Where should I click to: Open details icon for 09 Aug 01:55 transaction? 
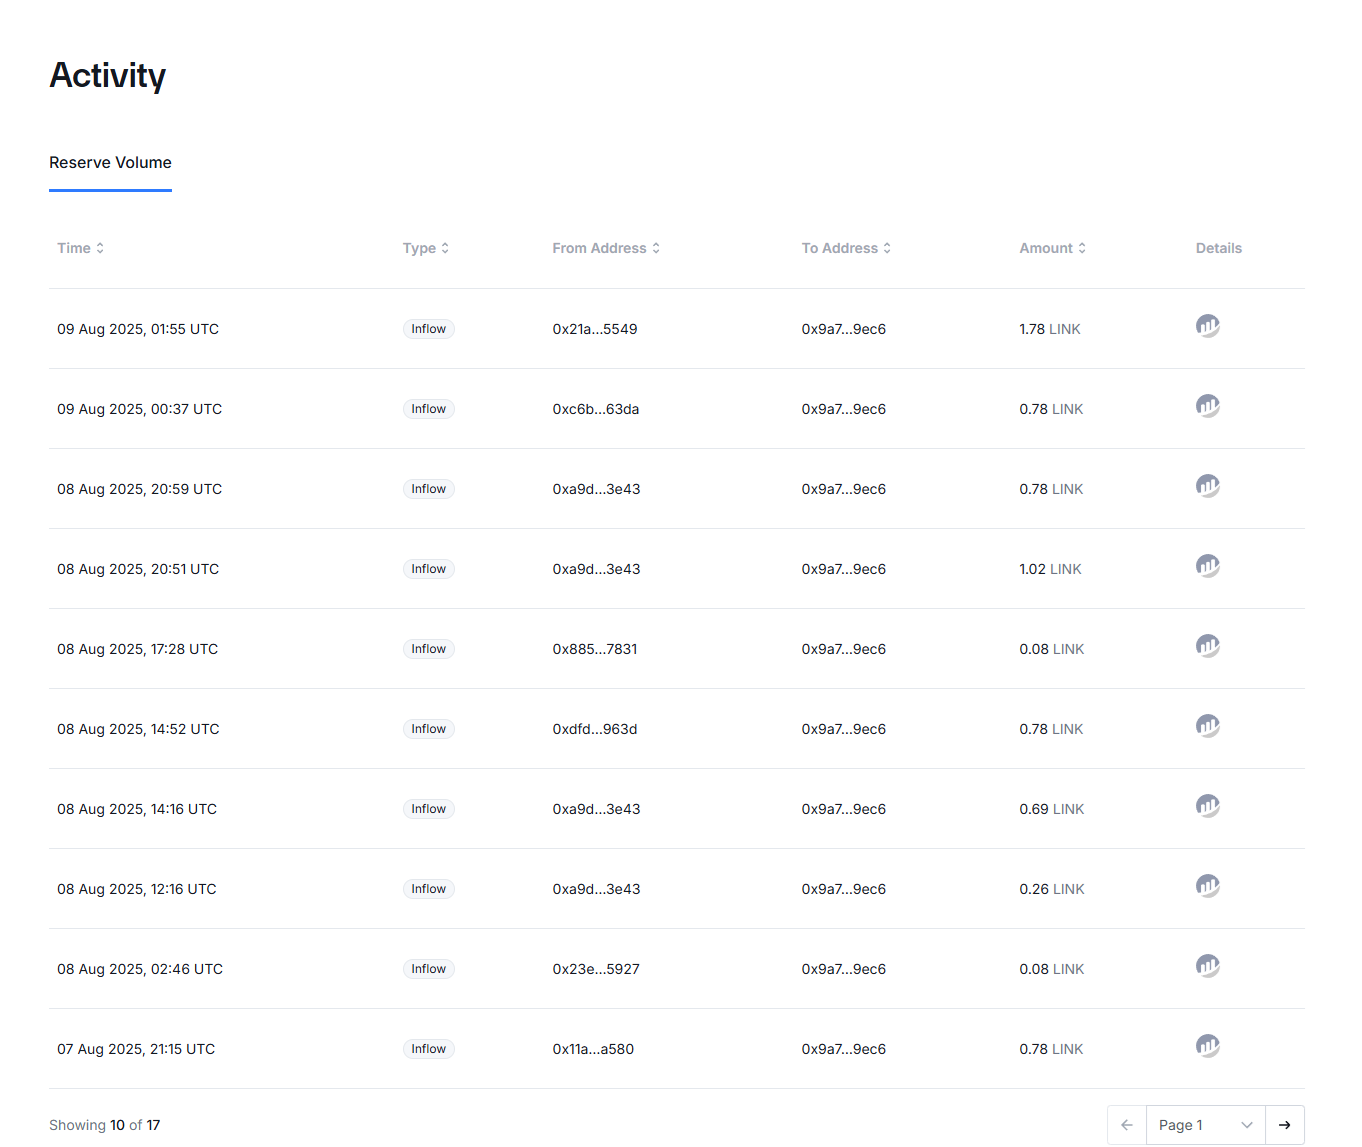click(1208, 326)
